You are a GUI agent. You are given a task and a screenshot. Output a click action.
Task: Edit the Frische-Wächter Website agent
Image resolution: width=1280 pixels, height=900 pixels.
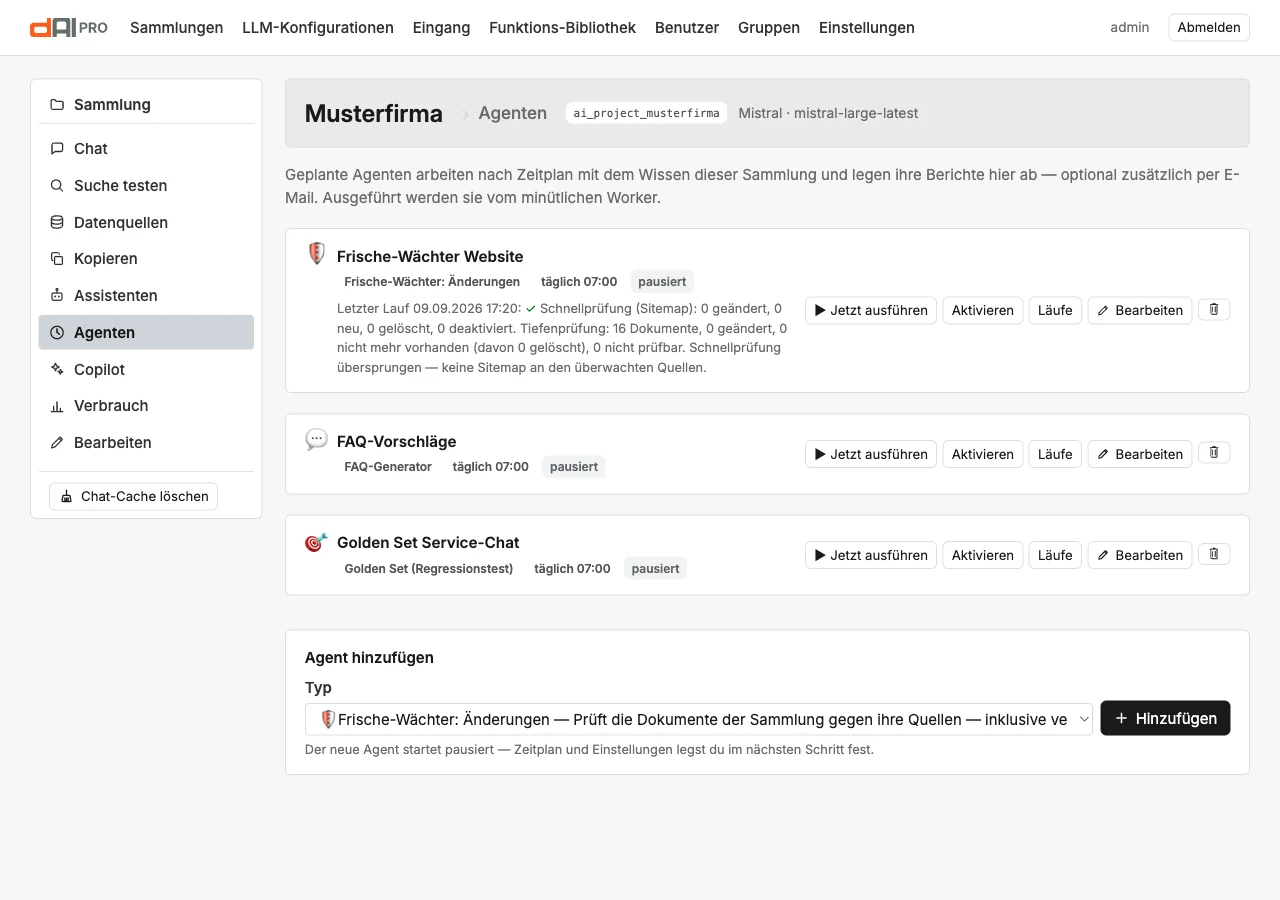tap(1140, 310)
